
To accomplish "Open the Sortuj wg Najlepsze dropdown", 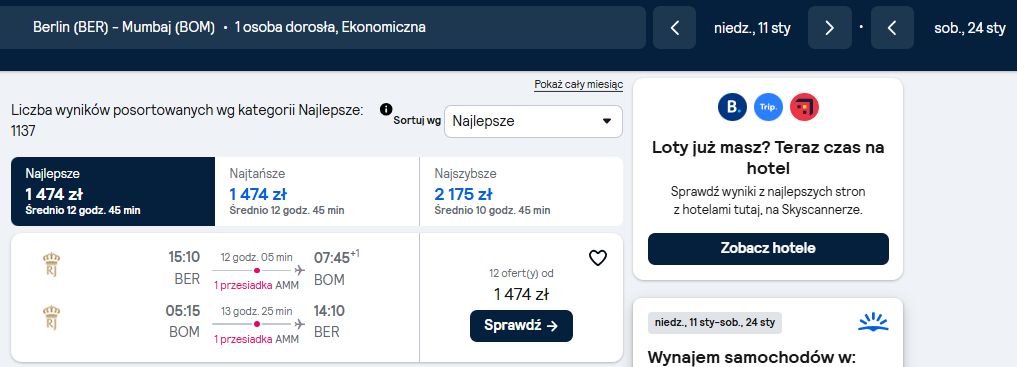I will coord(533,121).
